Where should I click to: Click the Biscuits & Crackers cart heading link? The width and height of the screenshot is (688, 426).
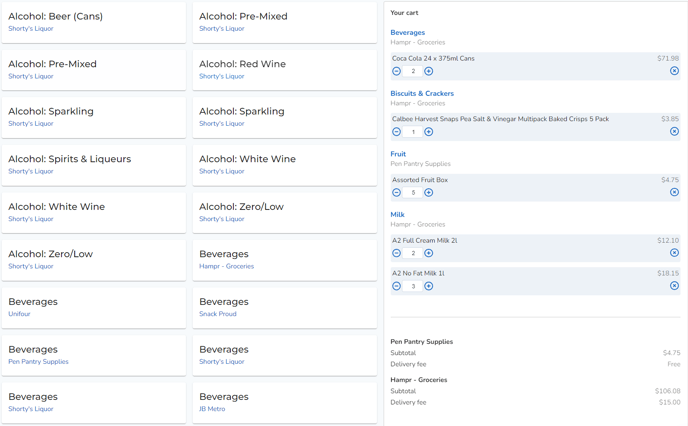tap(422, 93)
